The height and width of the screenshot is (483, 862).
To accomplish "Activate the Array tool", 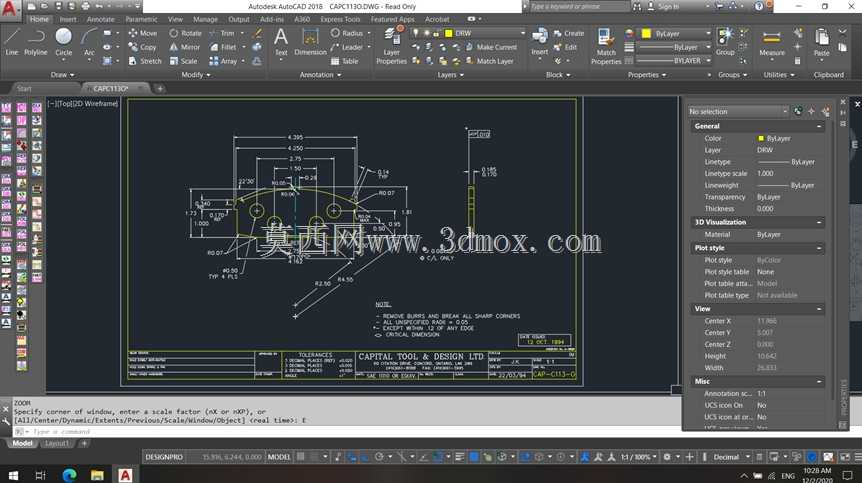I will pyautogui.click(x=223, y=61).
